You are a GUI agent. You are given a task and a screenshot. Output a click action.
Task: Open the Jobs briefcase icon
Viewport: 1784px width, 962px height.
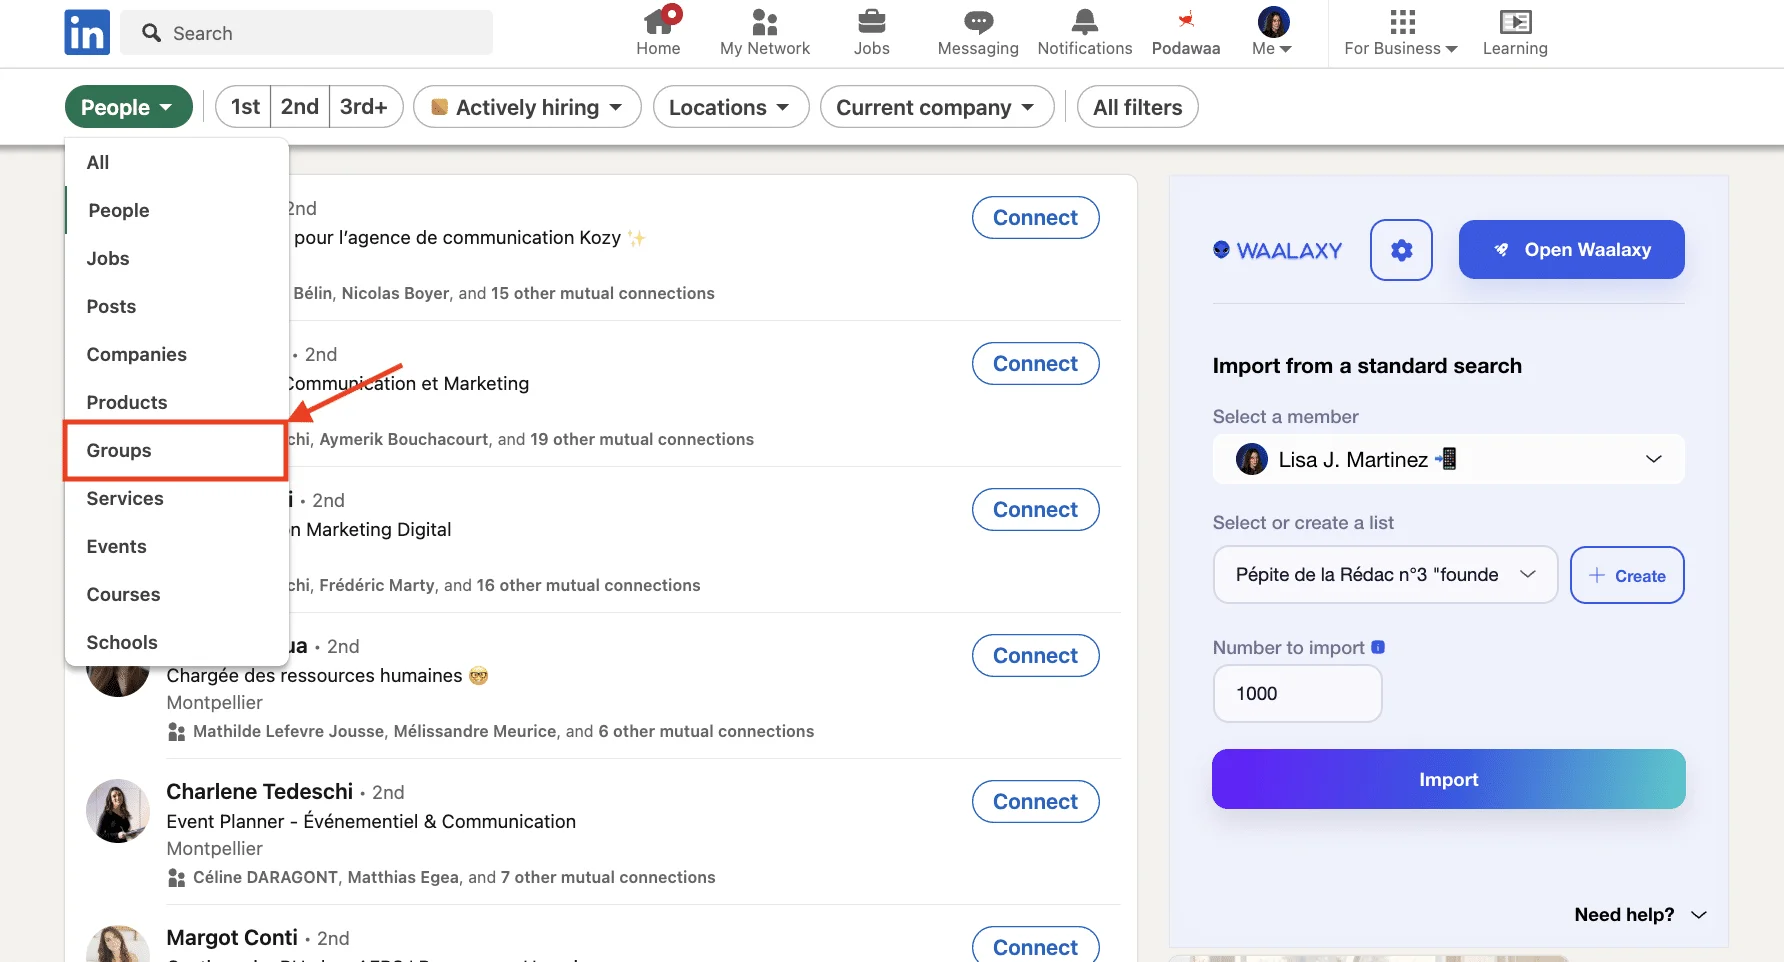coord(871,21)
